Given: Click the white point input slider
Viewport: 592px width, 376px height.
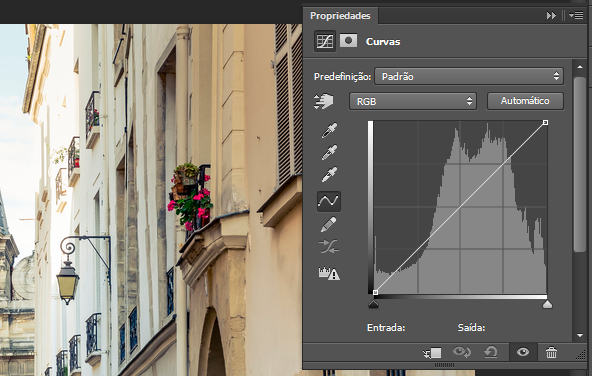Looking at the screenshot, I should tap(547, 304).
